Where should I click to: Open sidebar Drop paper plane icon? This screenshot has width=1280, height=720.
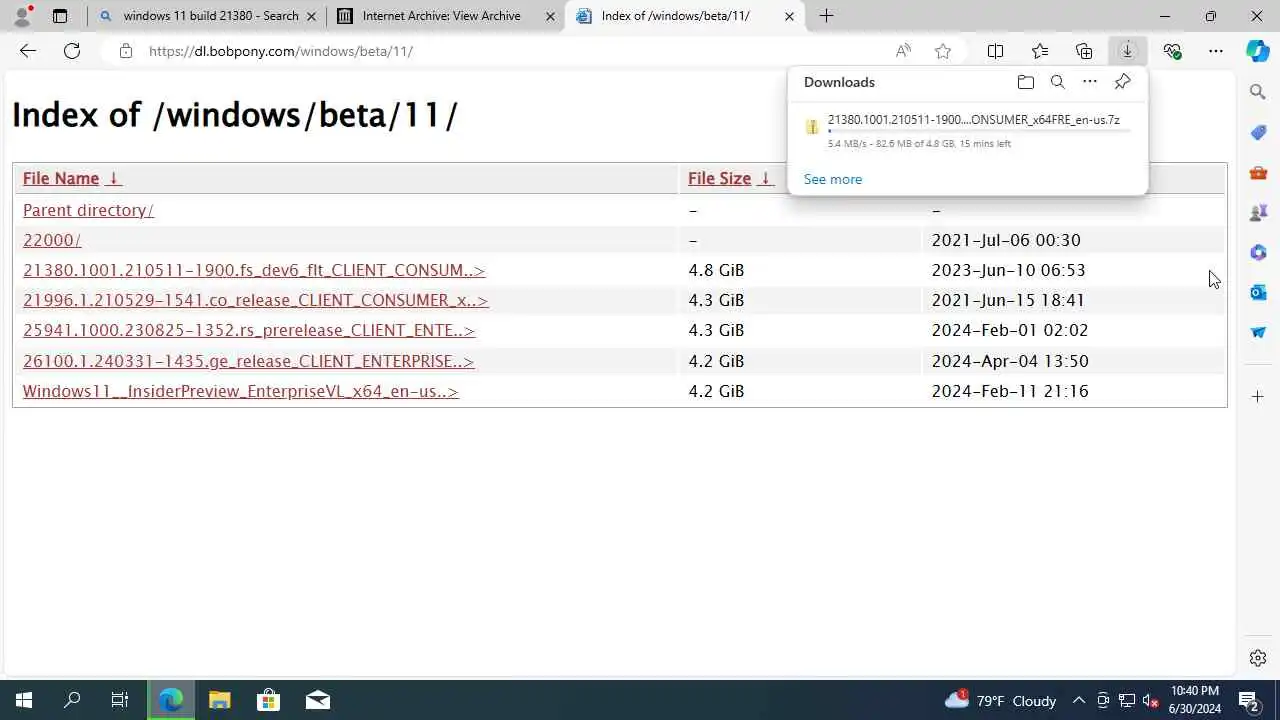[1258, 332]
